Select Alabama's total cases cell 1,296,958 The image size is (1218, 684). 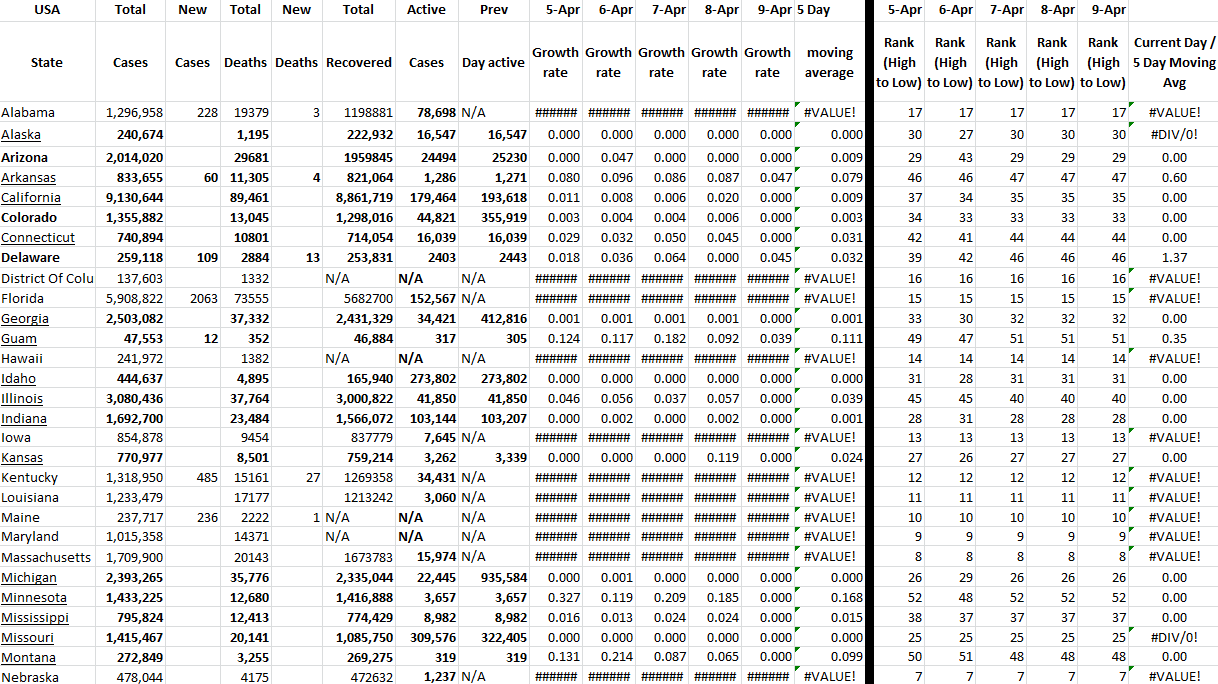130,113
